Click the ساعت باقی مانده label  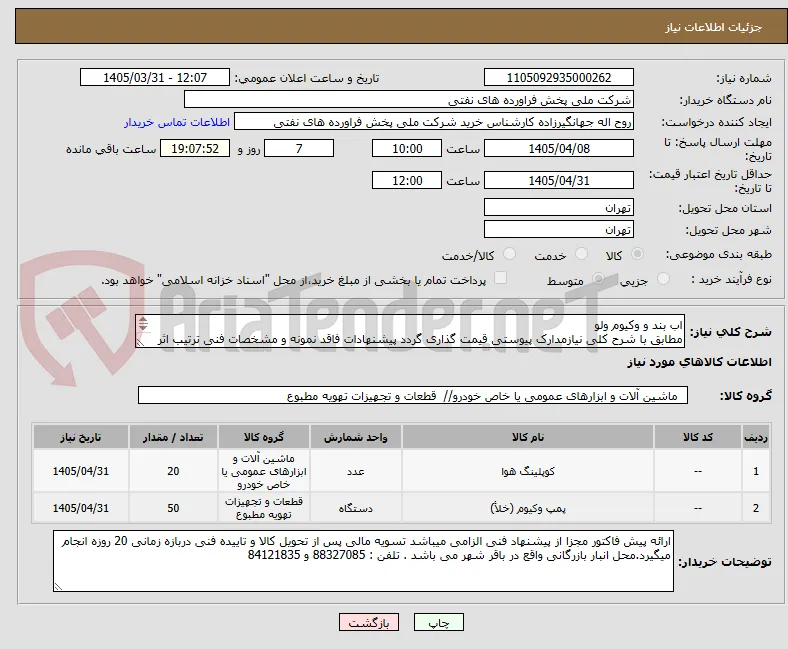click(x=111, y=149)
